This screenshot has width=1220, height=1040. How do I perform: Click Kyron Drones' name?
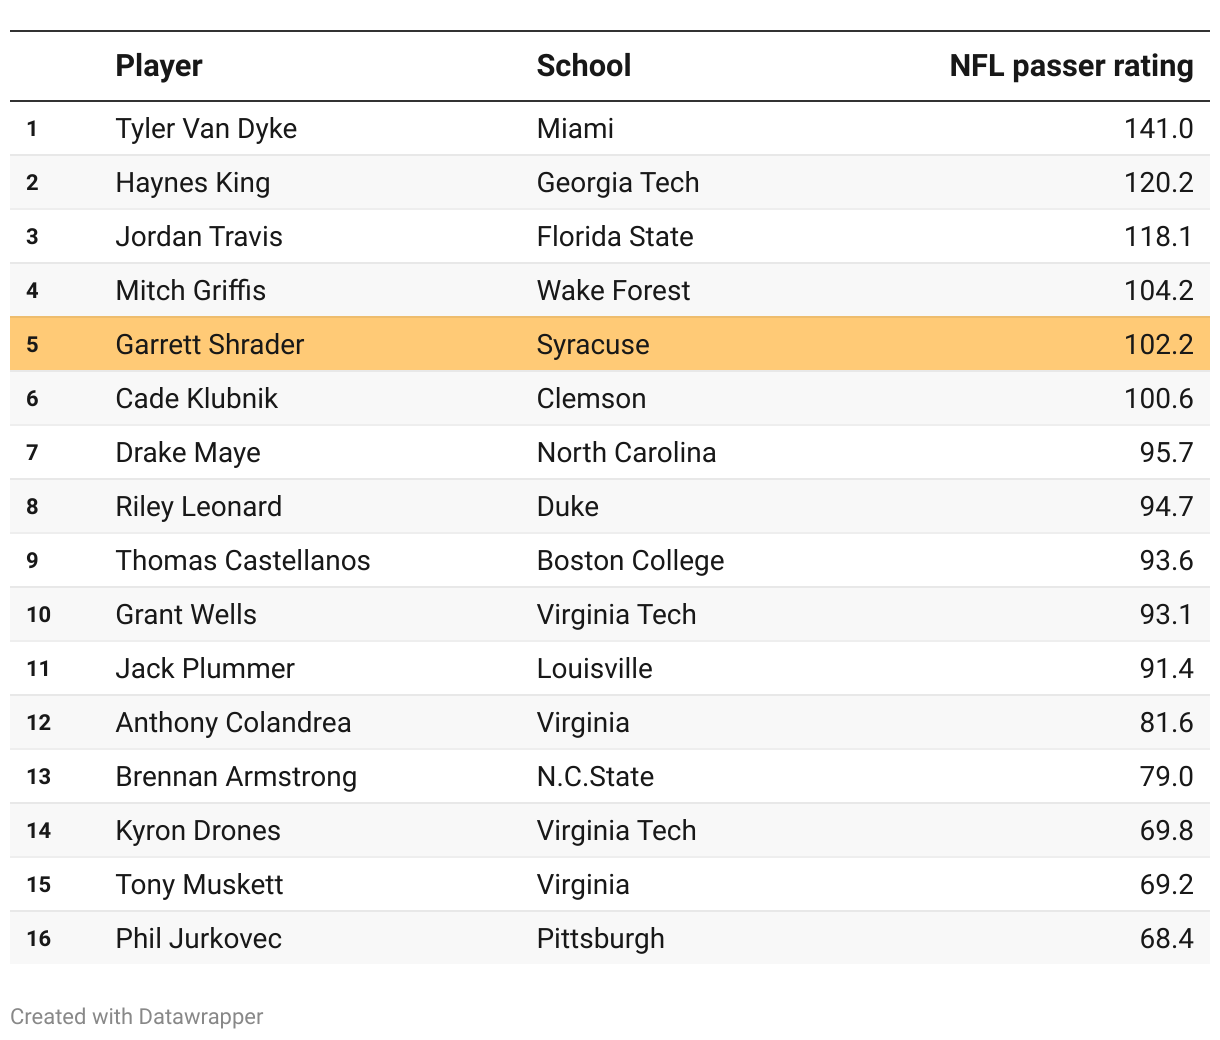198,831
